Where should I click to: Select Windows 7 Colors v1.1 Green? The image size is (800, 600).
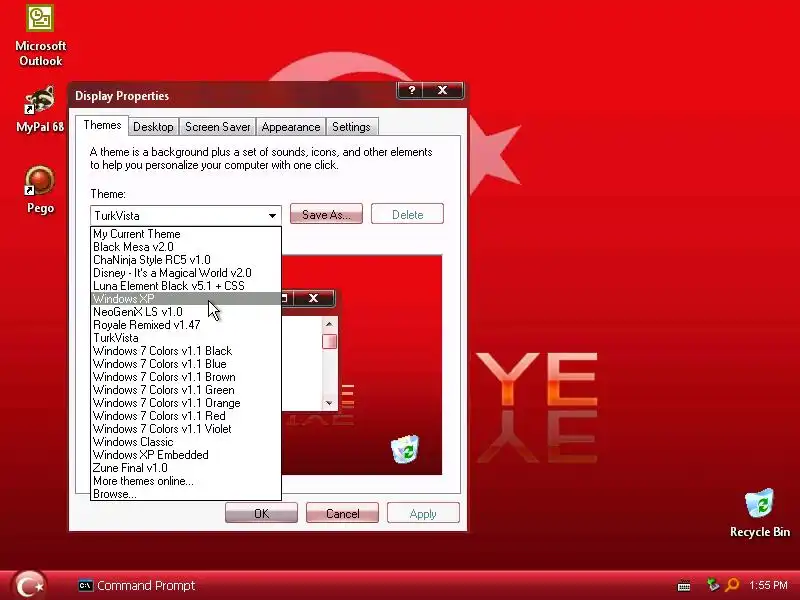pos(186,390)
